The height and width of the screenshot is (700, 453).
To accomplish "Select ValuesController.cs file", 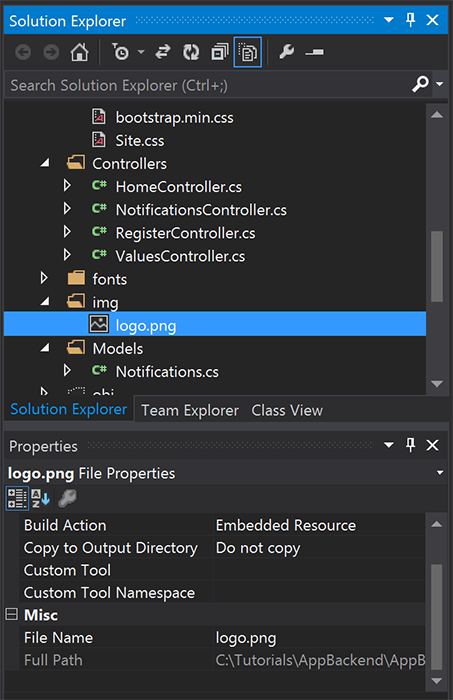I will [x=180, y=257].
